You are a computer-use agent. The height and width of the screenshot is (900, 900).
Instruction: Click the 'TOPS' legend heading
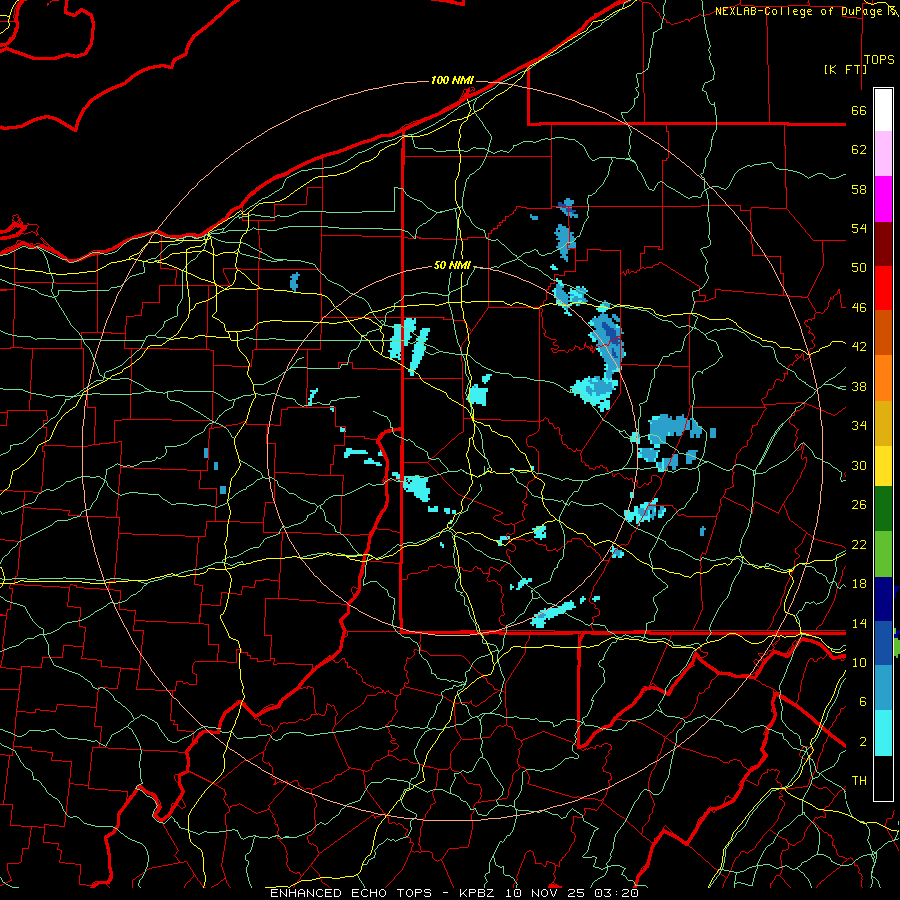[879, 60]
